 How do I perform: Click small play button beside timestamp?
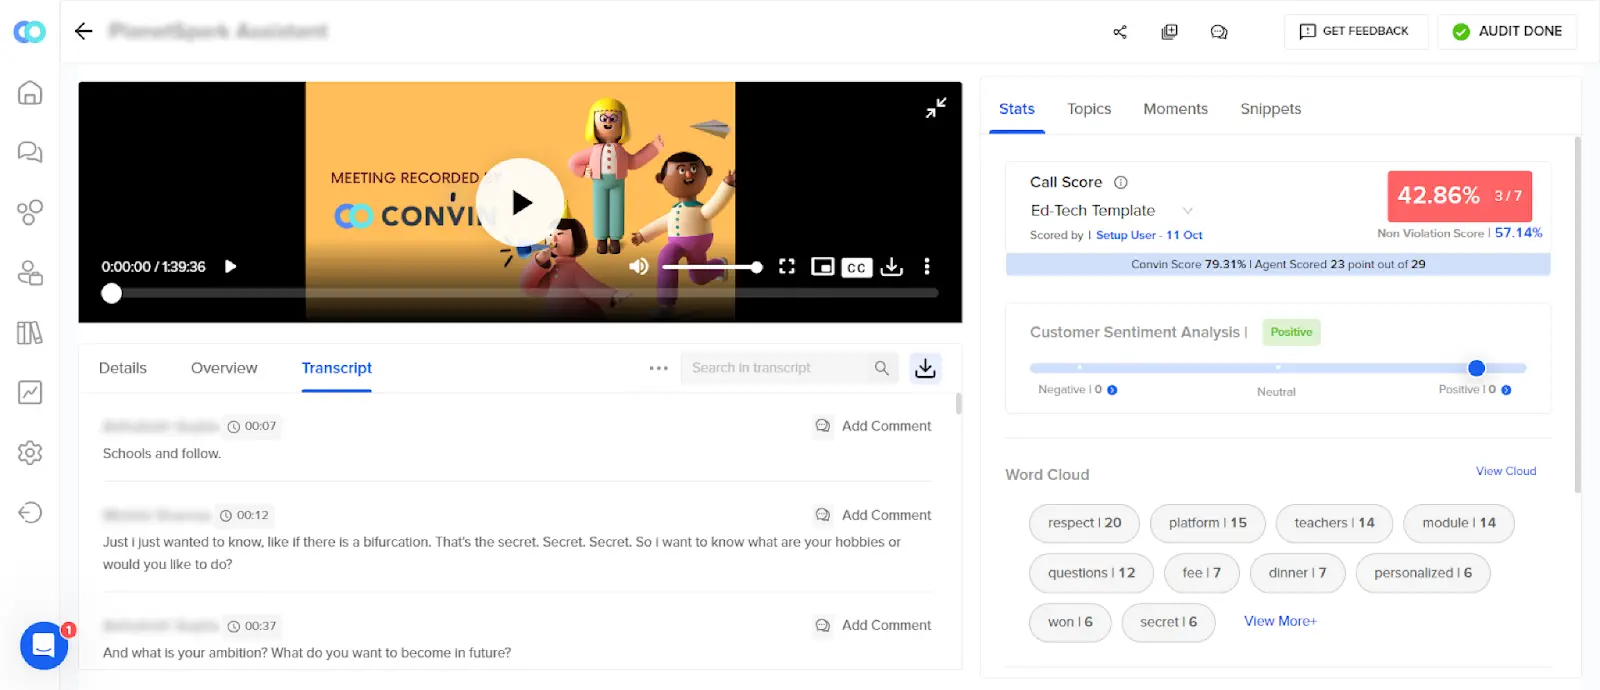(231, 267)
